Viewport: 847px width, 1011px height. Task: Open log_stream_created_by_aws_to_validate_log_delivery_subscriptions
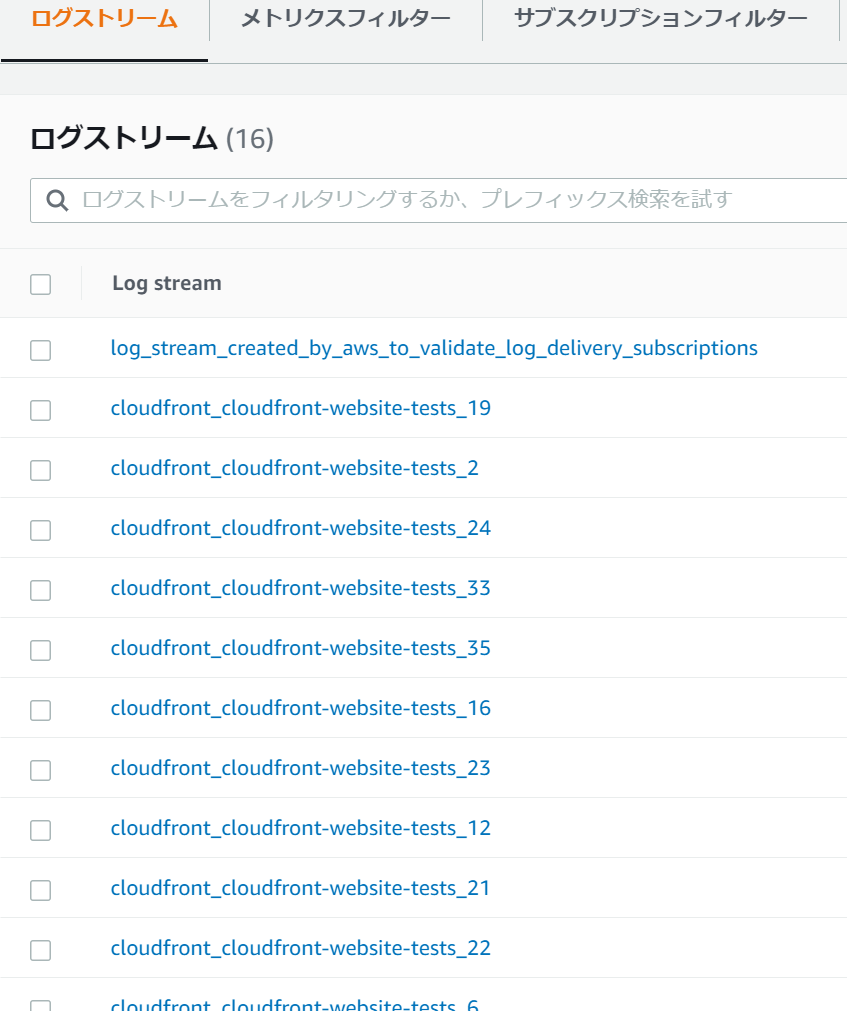pyautogui.click(x=434, y=348)
